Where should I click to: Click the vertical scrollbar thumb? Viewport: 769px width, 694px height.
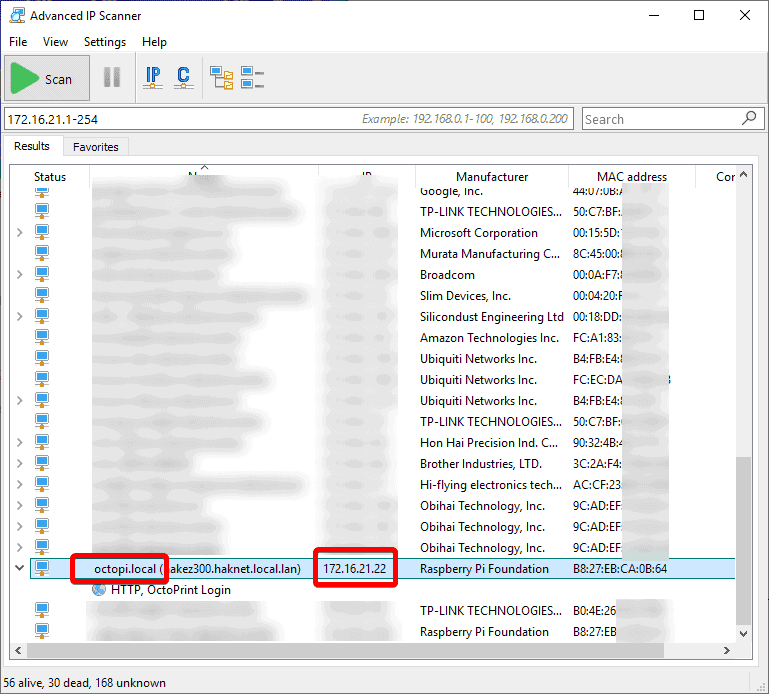(743, 541)
